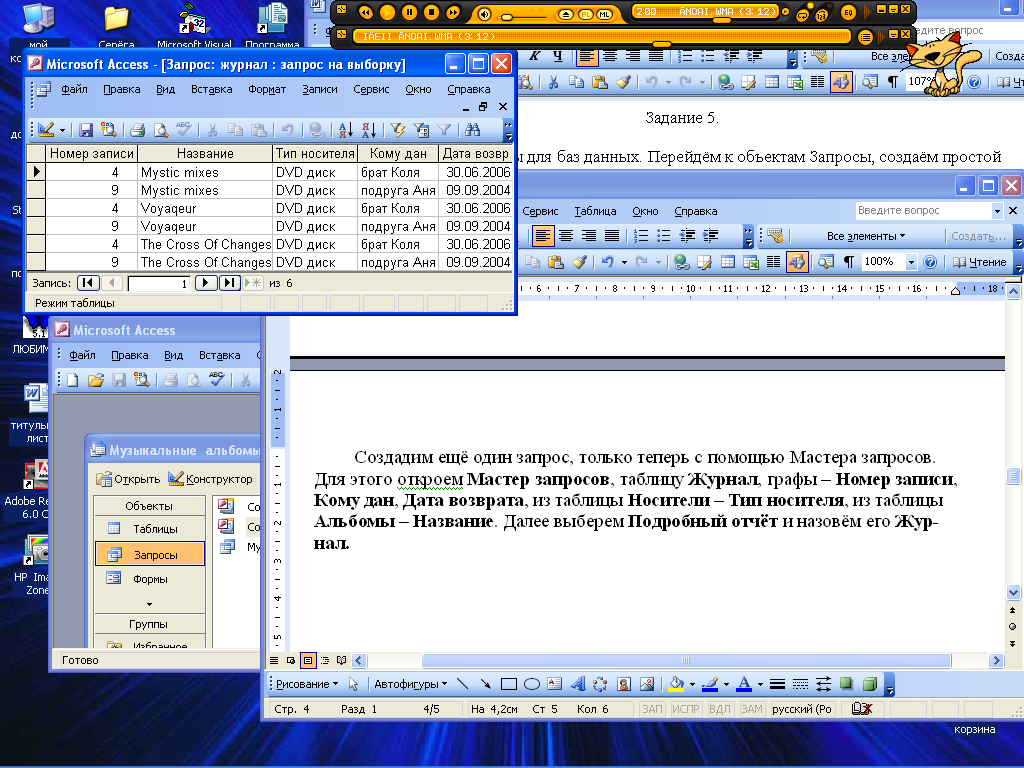Toggle paragraph marks ¶ beside 100% zoom

848,262
